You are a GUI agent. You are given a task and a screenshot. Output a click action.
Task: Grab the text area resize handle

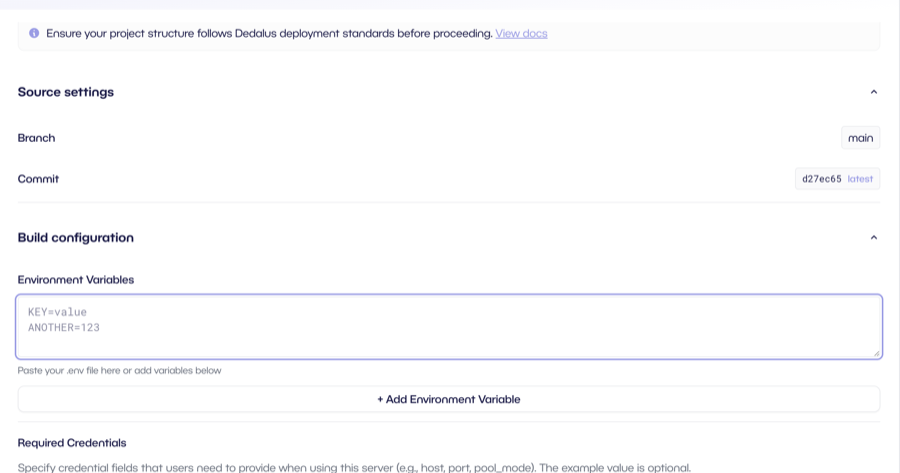[x=876, y=354]
